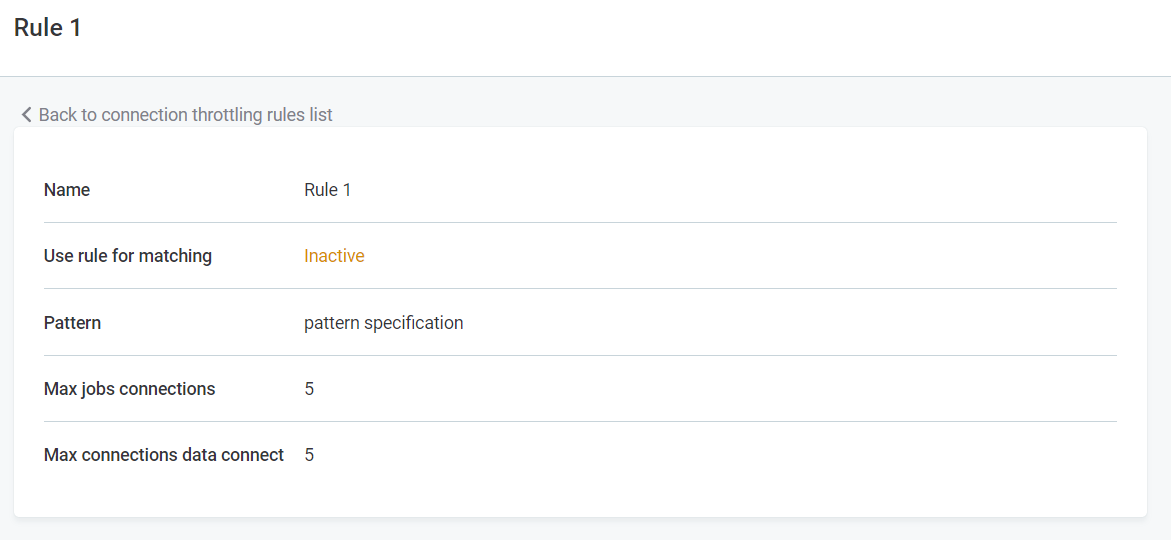This screenshot has height=540, width=1171.
Task: Select the "Name" field label
Action: pyautogui.click(x=67, y=190)
